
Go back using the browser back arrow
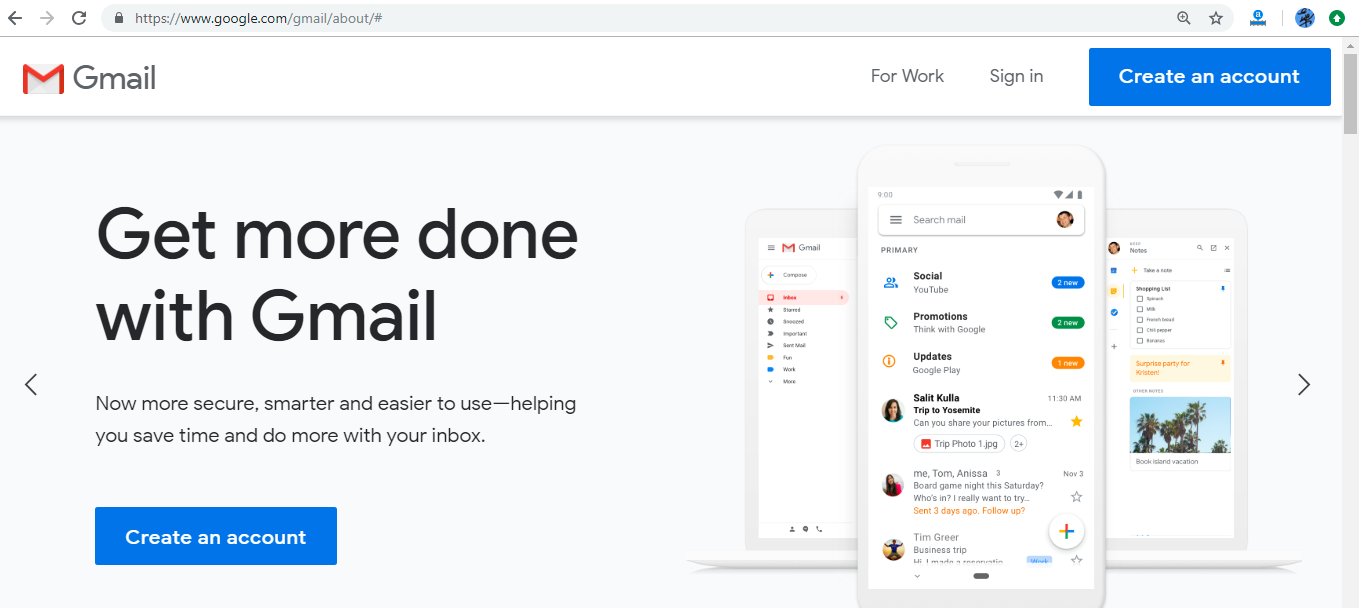pos(15,18)
